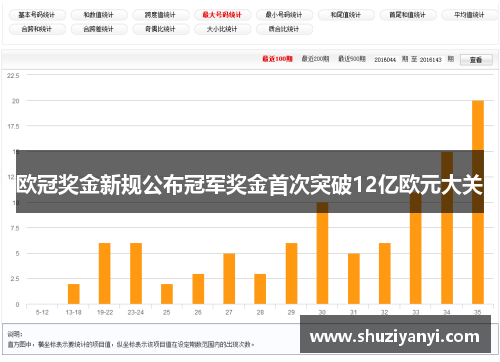Select the orange bar above 33
Image resolution: width=500 pixels, height=362 pixels.
click(x=416, y=248)
